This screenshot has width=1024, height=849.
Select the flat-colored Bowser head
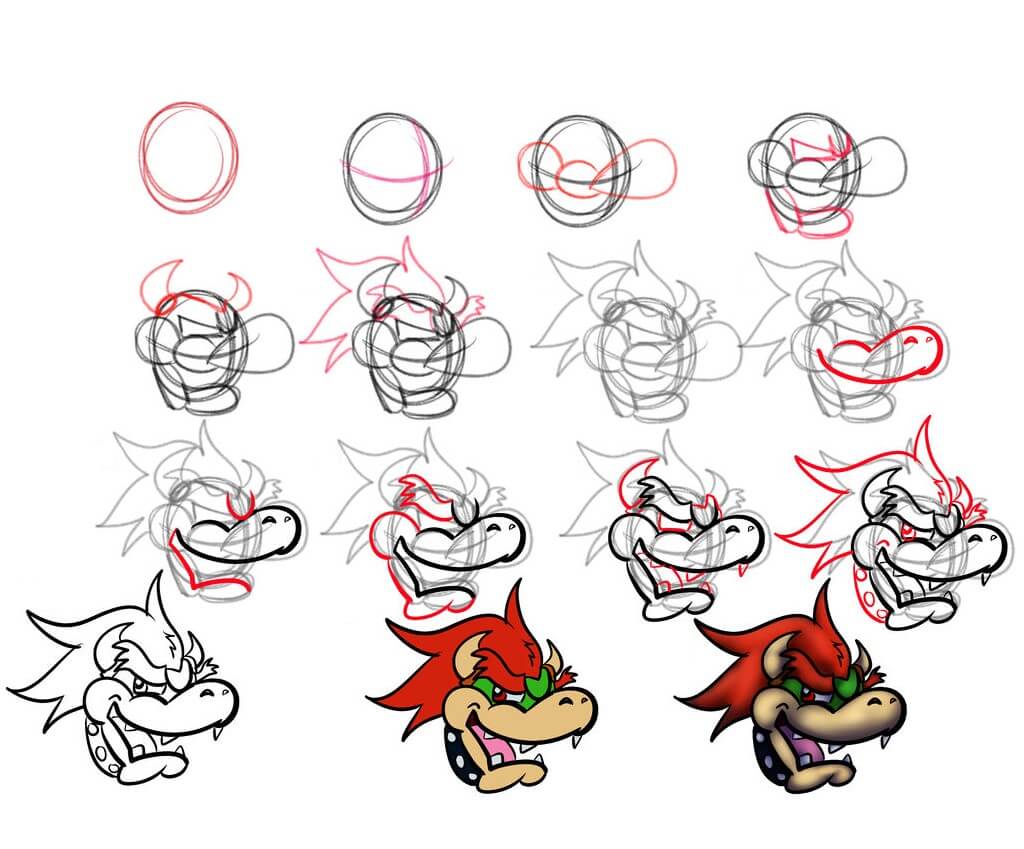pyautogui.click(x=483, y=687)
